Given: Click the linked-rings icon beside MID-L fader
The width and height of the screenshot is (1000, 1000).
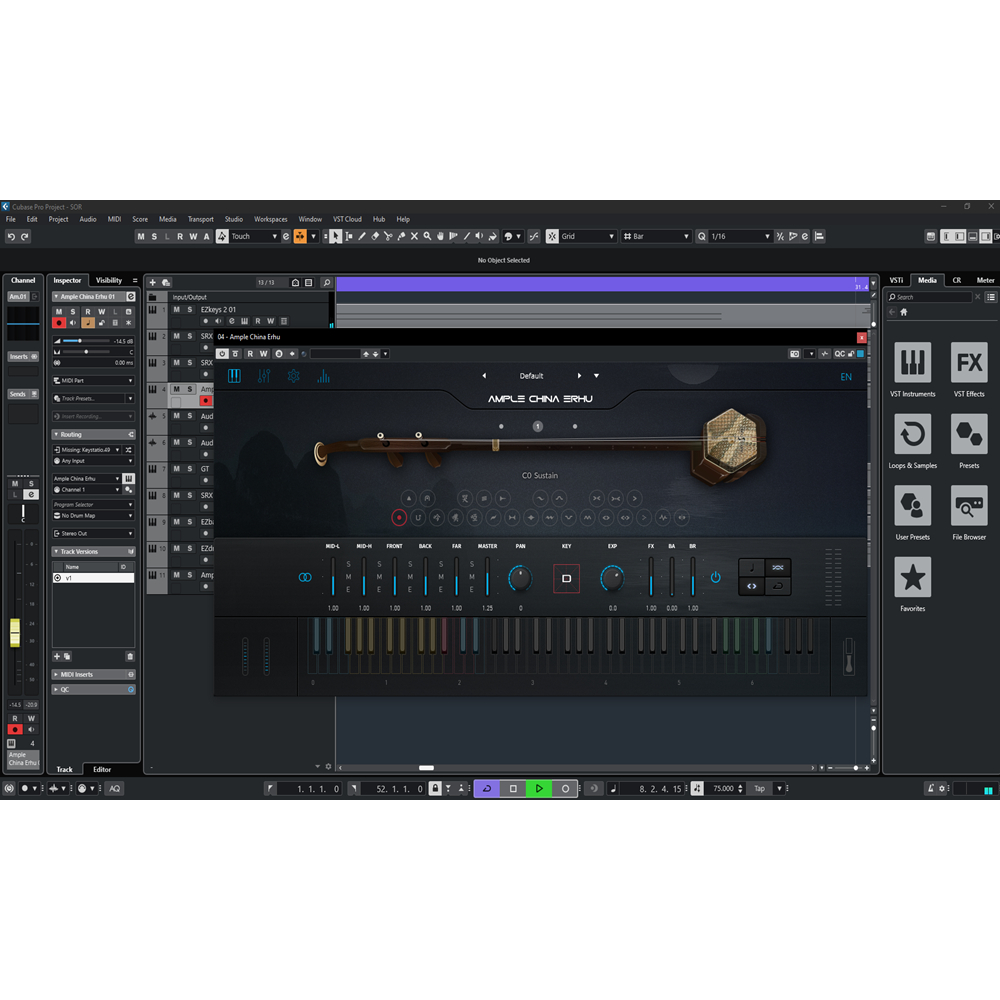Looking at the screenshot, I should [x=305, y=577].
